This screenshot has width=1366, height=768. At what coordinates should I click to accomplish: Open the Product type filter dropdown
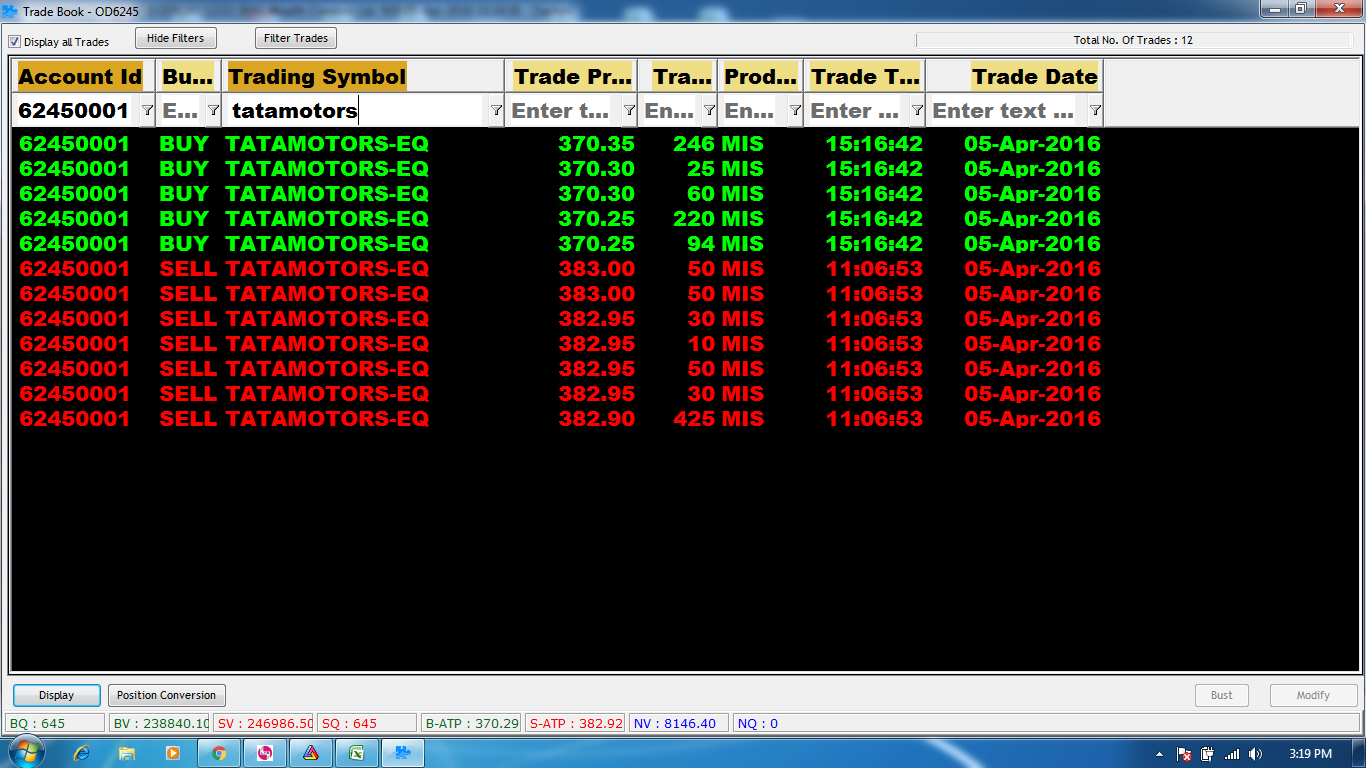click(x=795, y=111)
